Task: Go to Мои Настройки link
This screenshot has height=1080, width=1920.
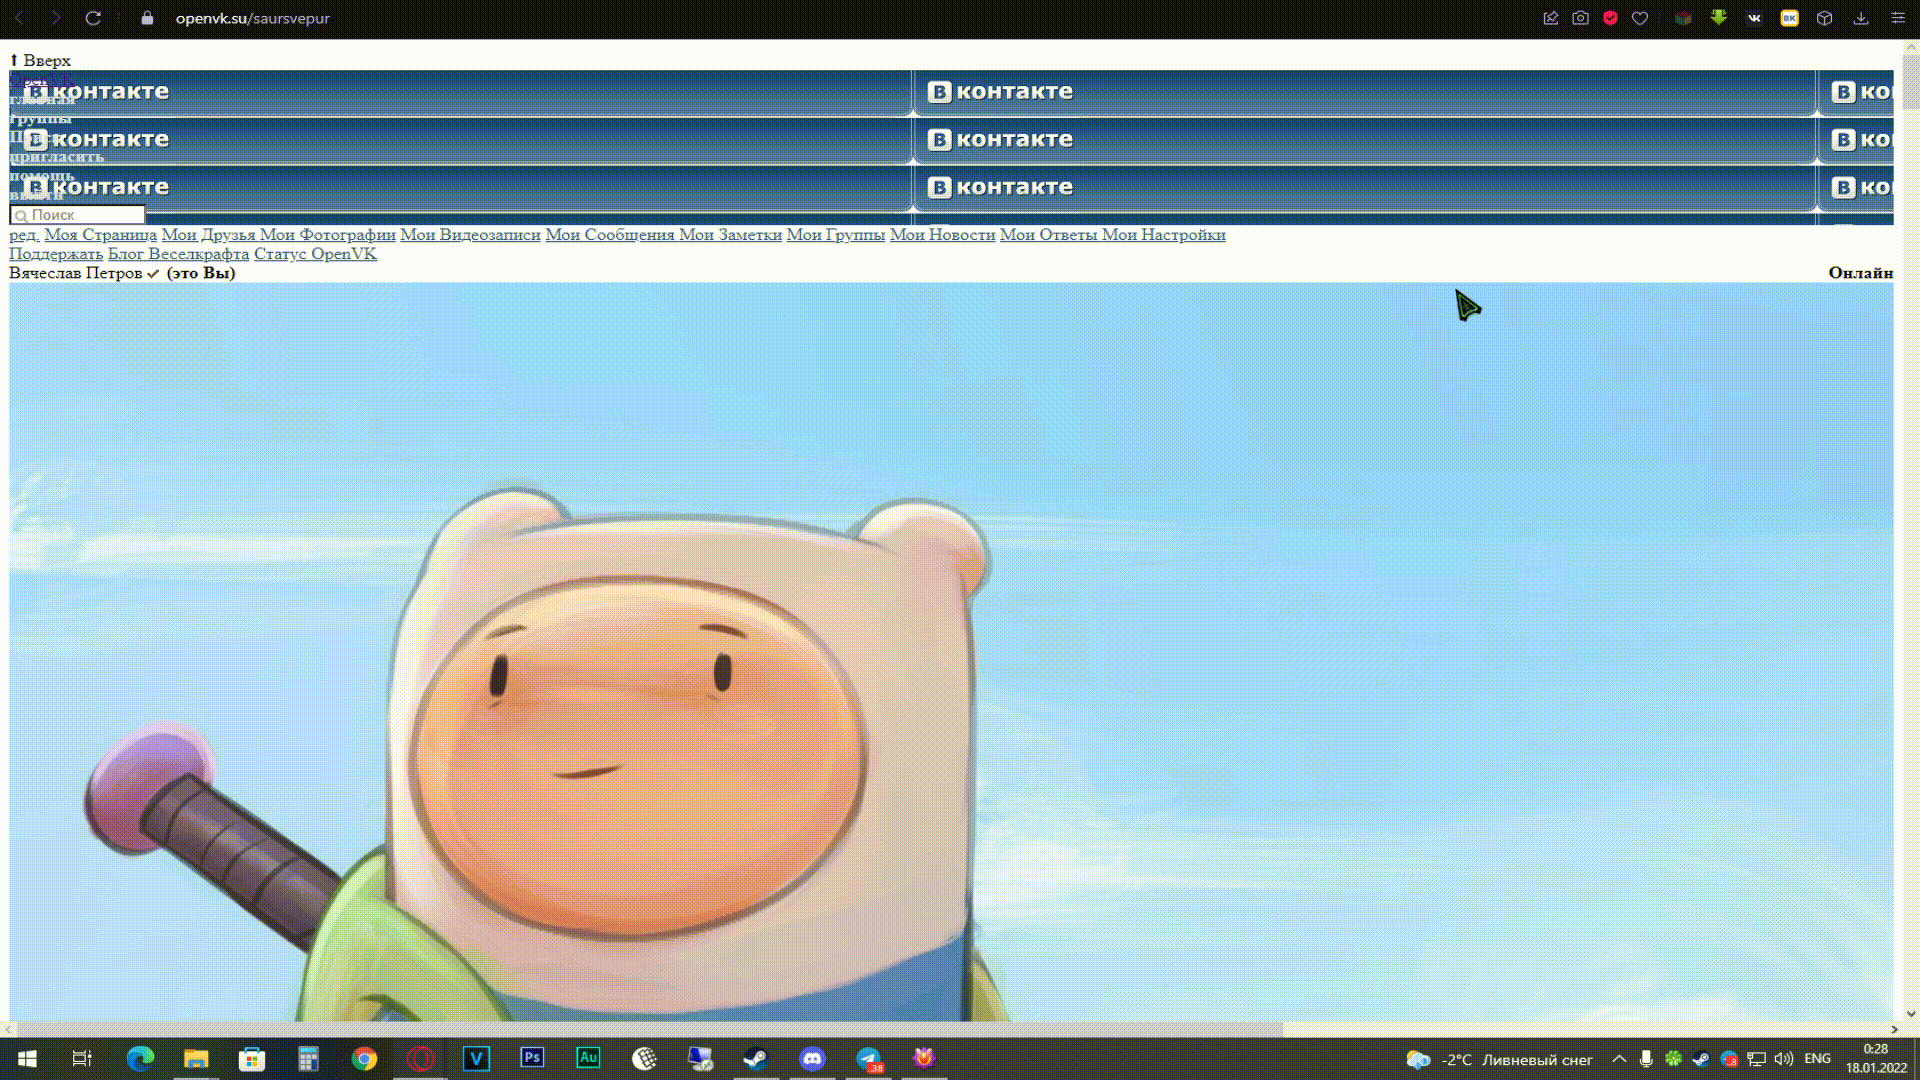Action: click(x=1163, y=235)
